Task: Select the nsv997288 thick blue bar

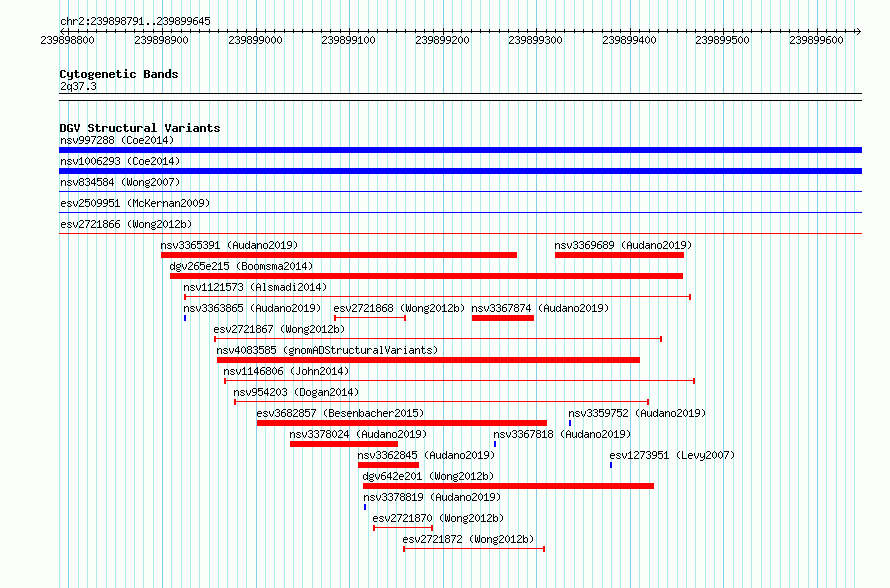Action: pos(460,150)
